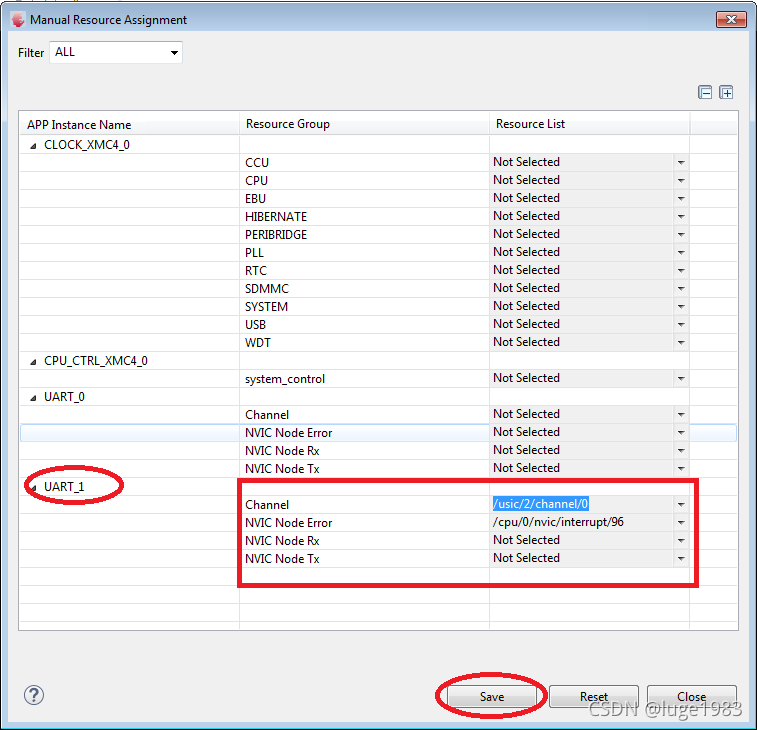Open UART_0 Channel resource dropdown
This screenshot has height=730, width=757.
coord(681,414)
